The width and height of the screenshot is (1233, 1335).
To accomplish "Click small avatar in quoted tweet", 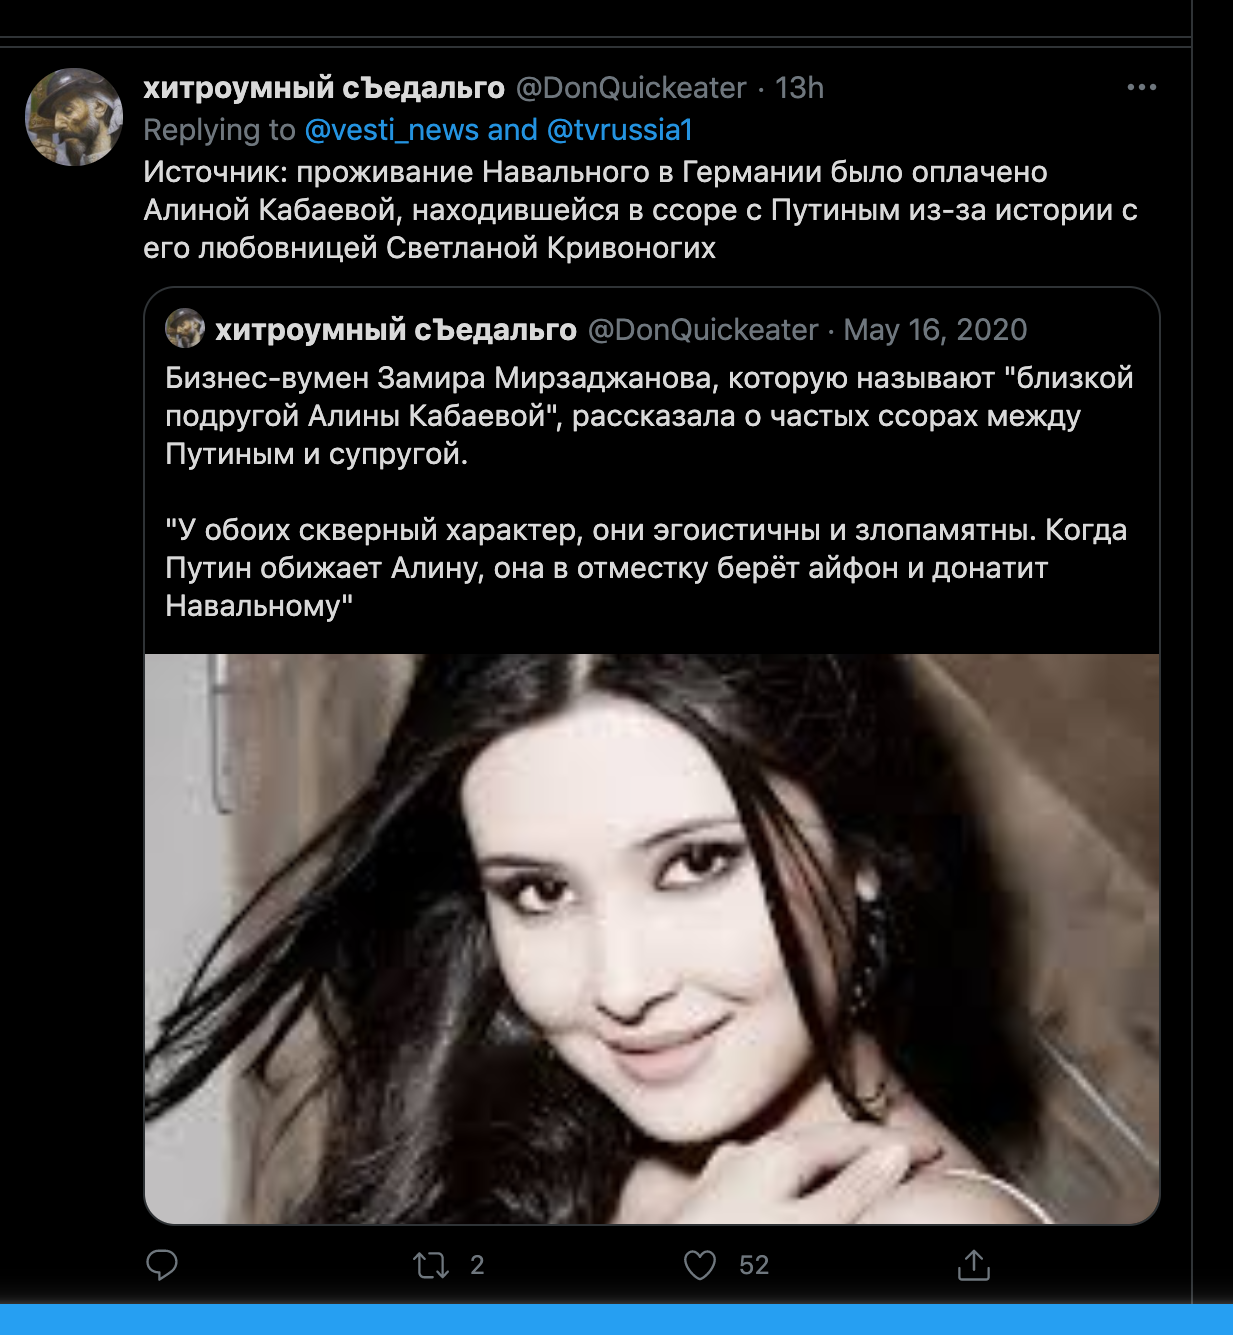I will [185, 328].
